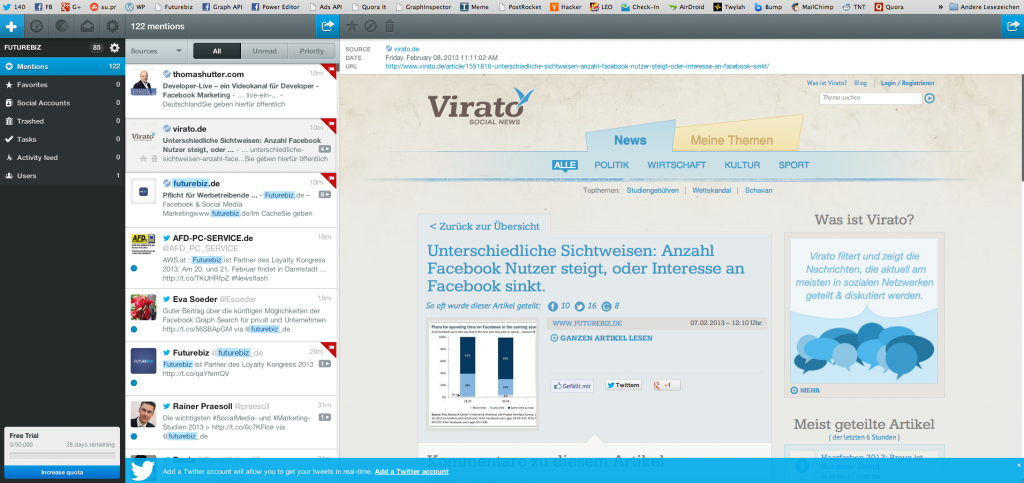Click the Rainer Praesoll profile thumbnail
1024x483 pixels.
pos(143,414)
